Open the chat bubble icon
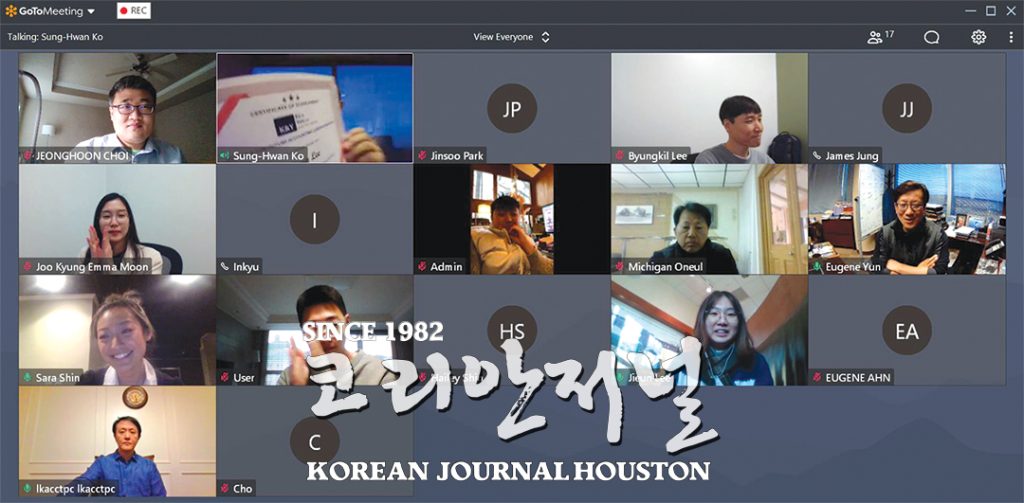The image size is (1024, 503). 931,37
